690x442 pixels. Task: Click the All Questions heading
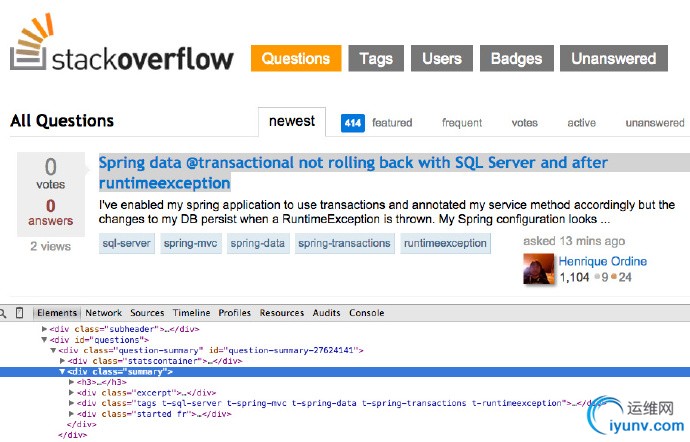pyautogui.click(x=62, y=121)
